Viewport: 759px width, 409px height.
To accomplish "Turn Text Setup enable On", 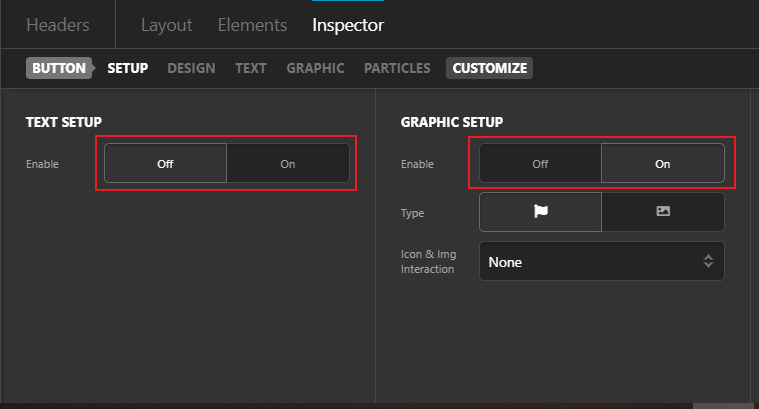I will 288,163.
